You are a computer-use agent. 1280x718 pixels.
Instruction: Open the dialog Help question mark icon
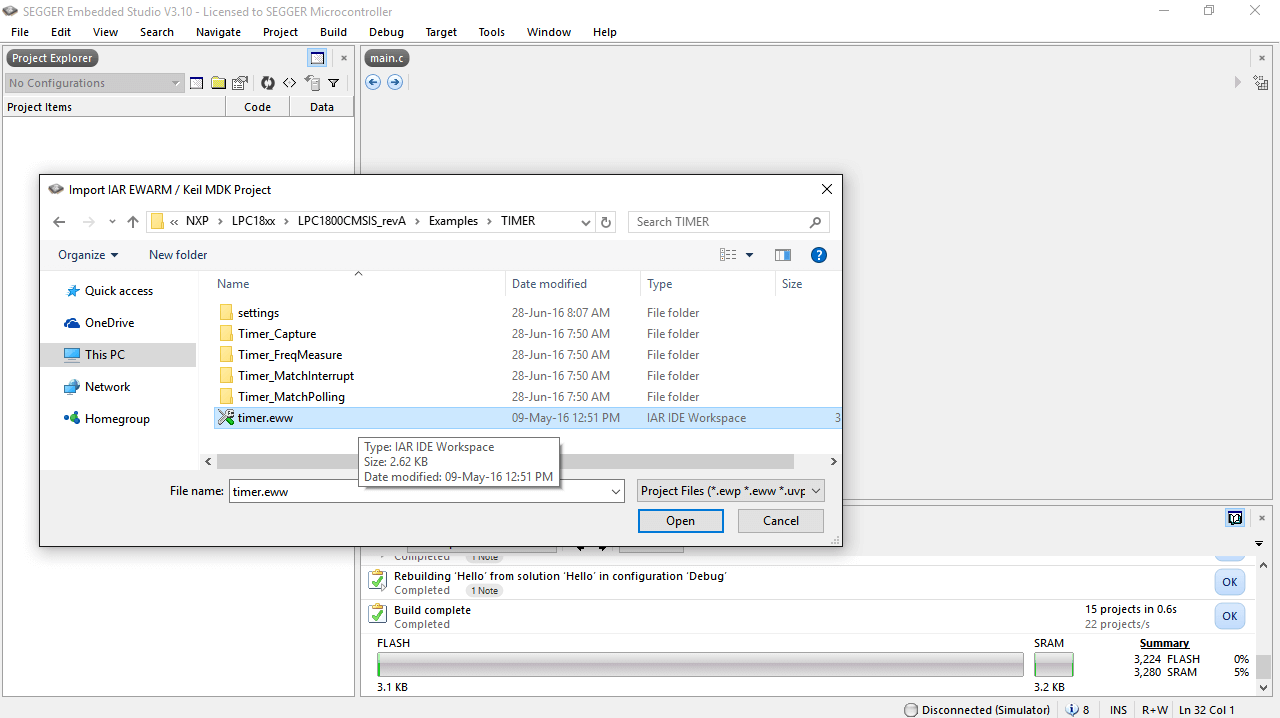click(x=818, y=255)
